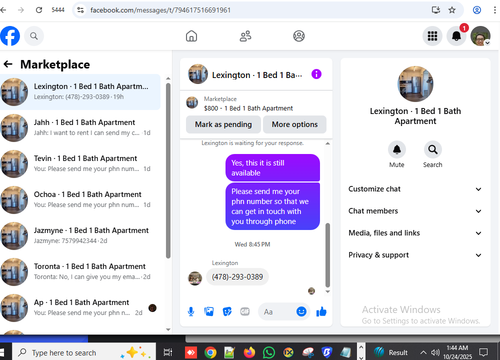
Task: Open Tevin 1 Bed 1 Bath conversation
Action: 80,164
